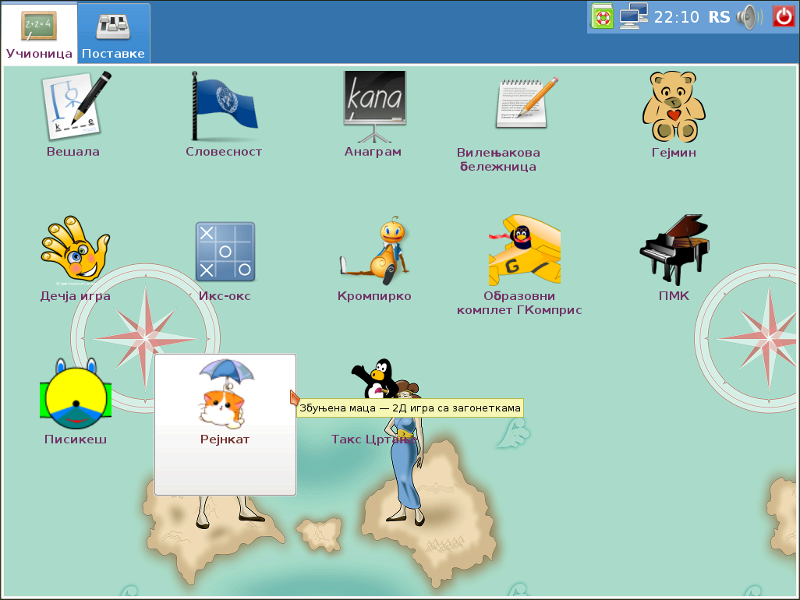Launch the ПМК piano application
The image size is (800, 600).
(673, 253)
